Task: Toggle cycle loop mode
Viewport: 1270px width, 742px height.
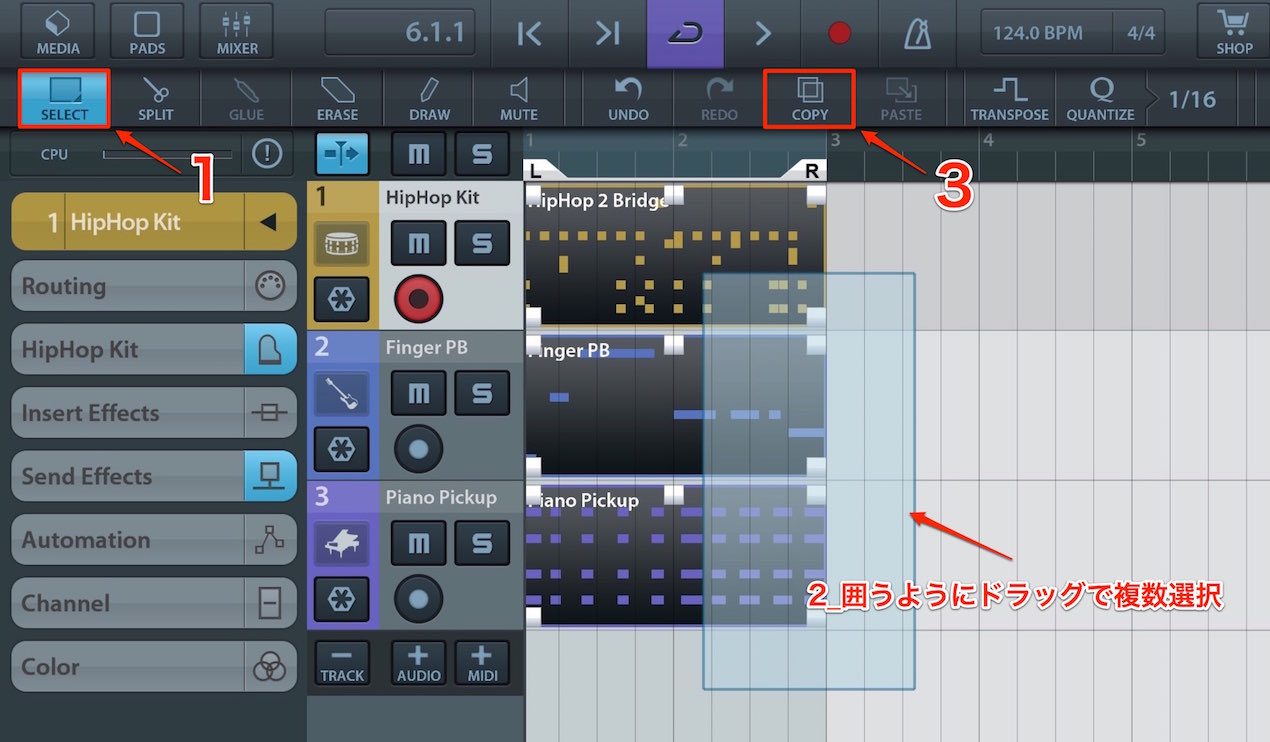Action: 685,33
